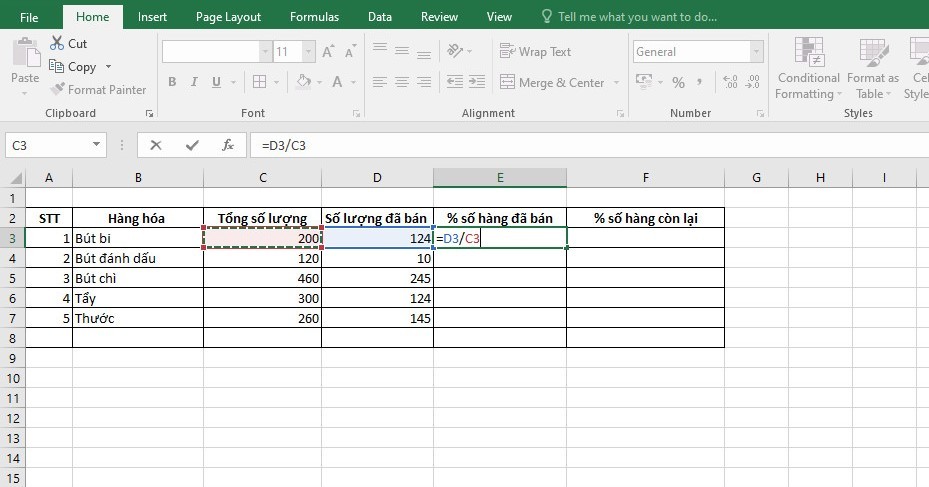
Task: Click the Fill Color bucket swatch
Action: click(301, 83)
